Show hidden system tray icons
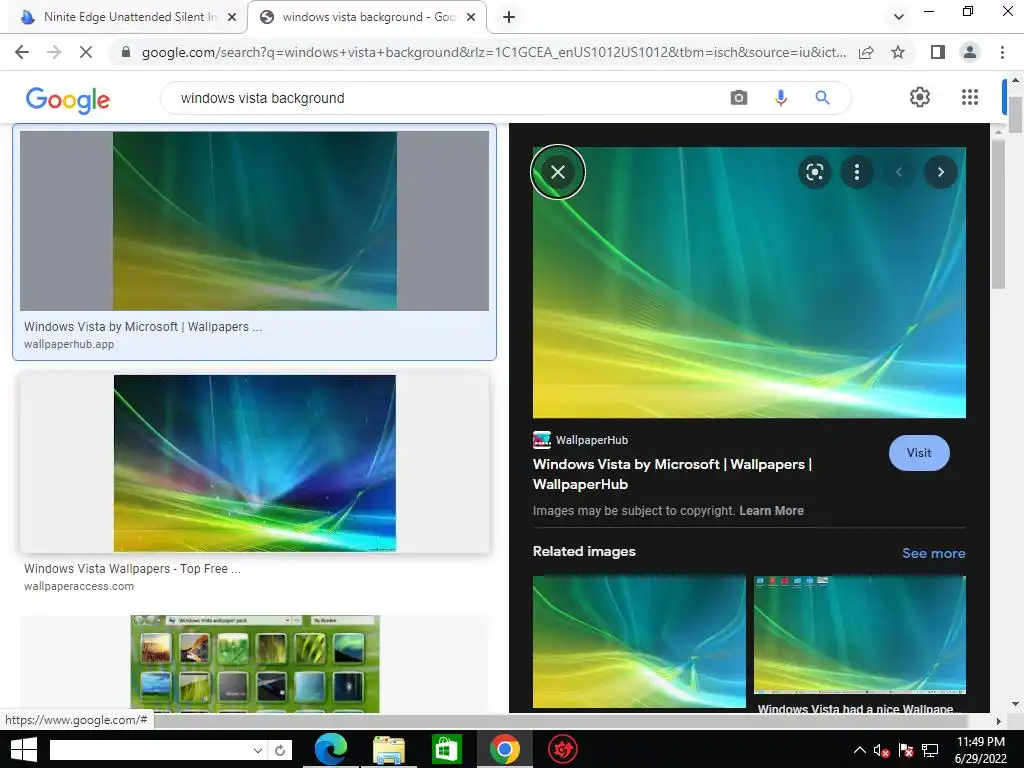The height and width of the screenshot is (768, 1024). 859,750
